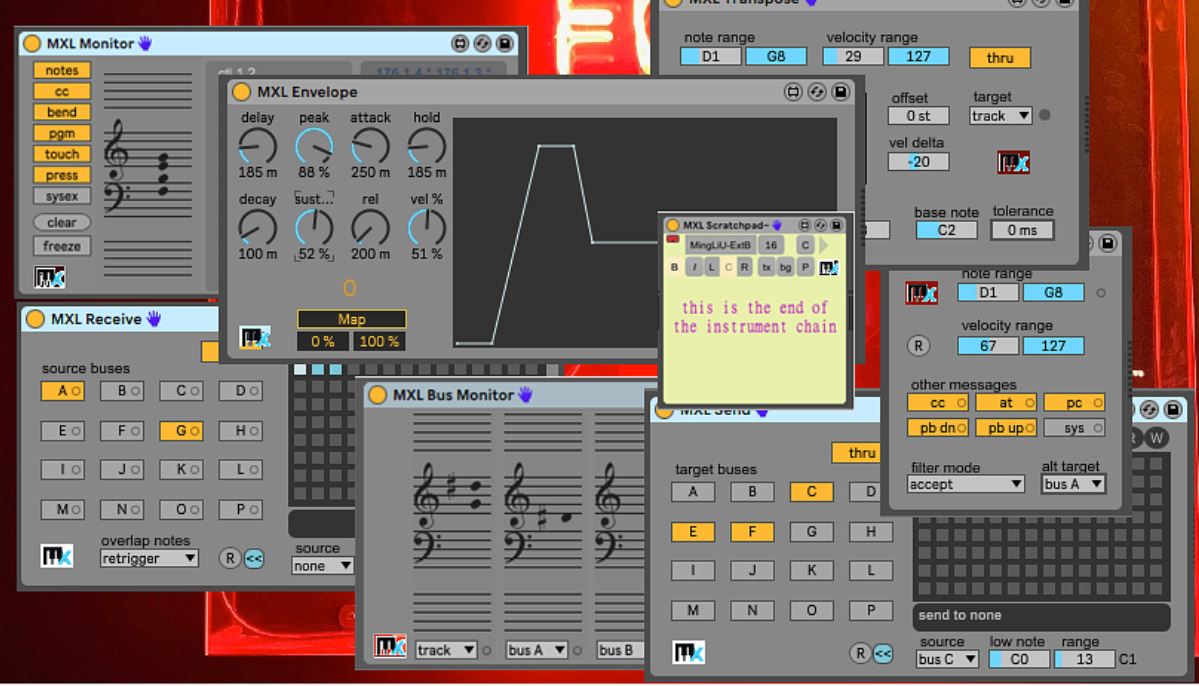
Task: Open the target track dropdown in Transpose
Action: point(1000,116)
